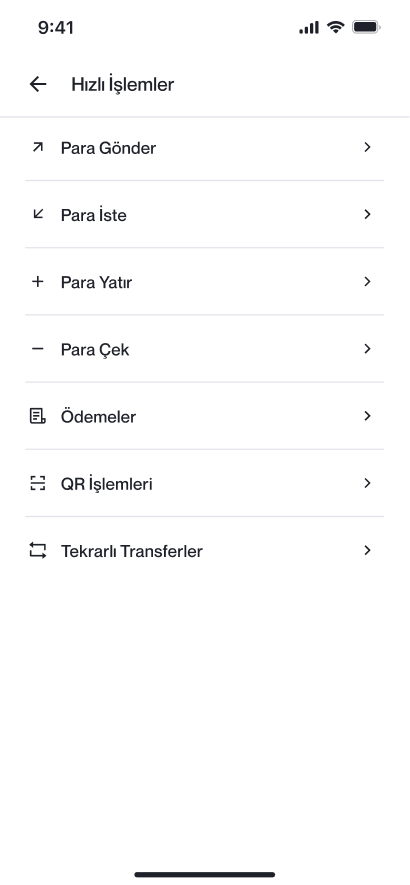Open the Para Yatır option
This screenshot has width=410, height=885.
(x=204, y=282)
